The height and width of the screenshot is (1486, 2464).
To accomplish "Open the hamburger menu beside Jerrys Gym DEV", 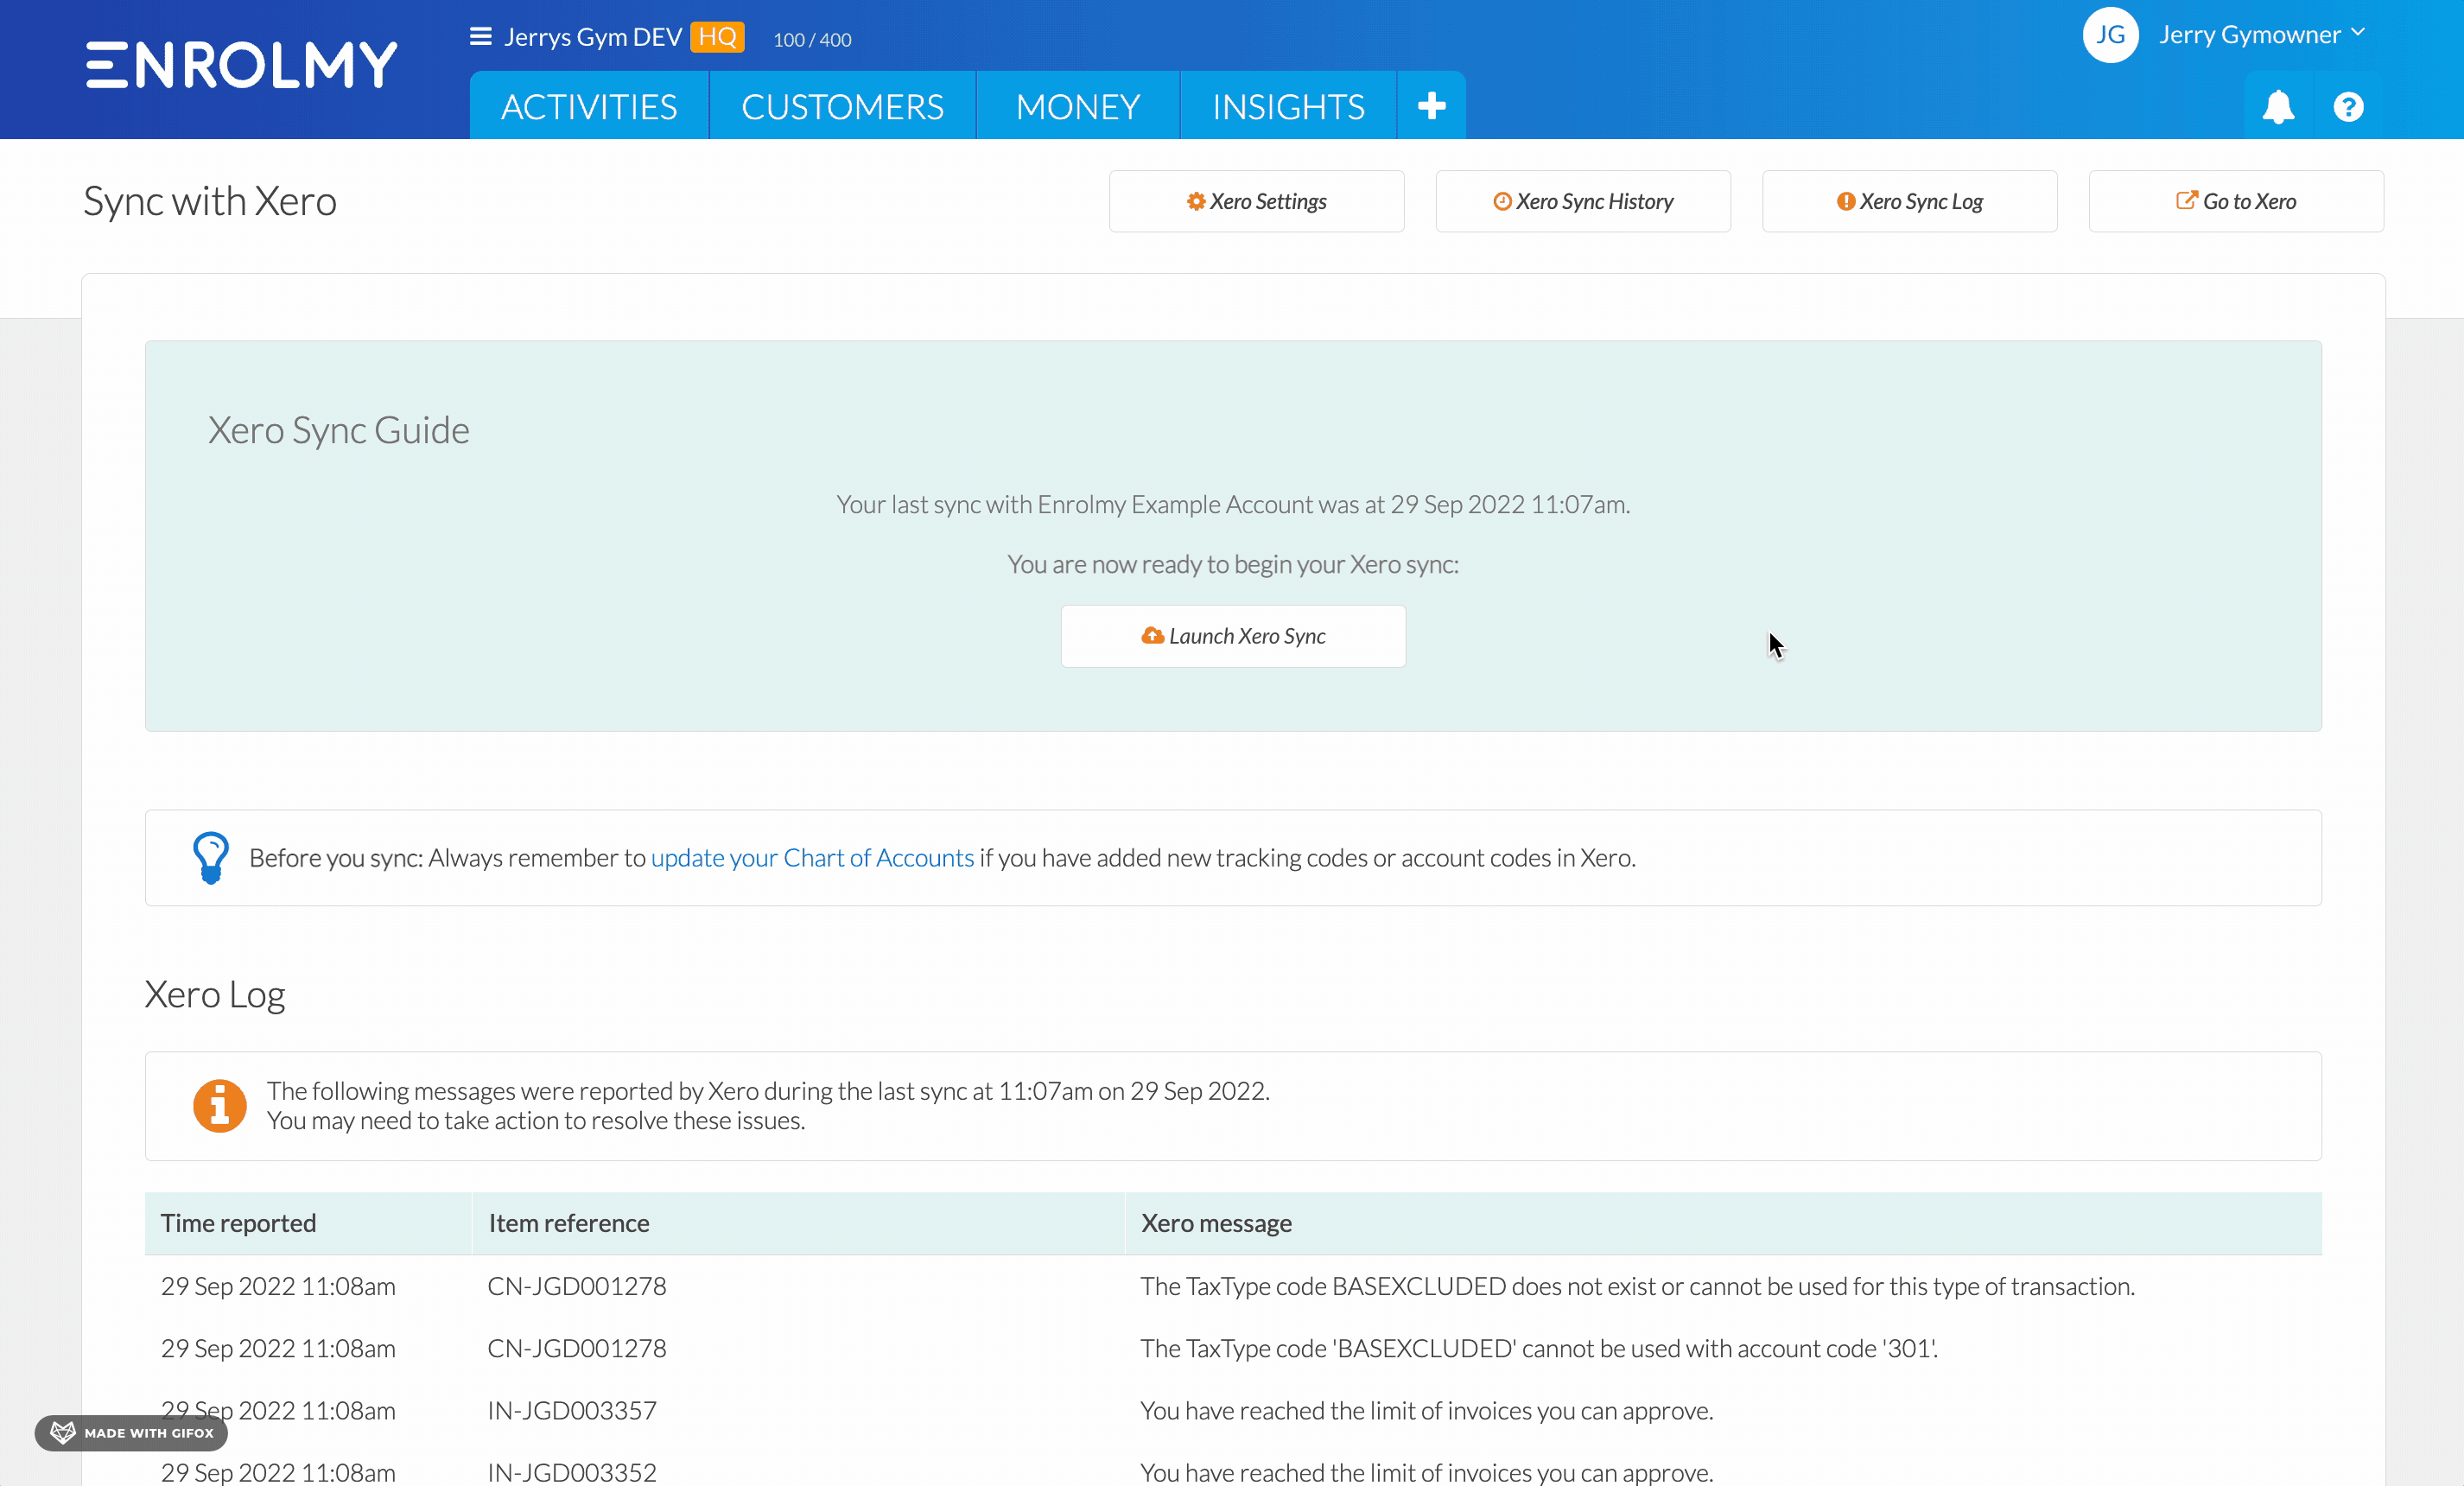I will [480, 37].
